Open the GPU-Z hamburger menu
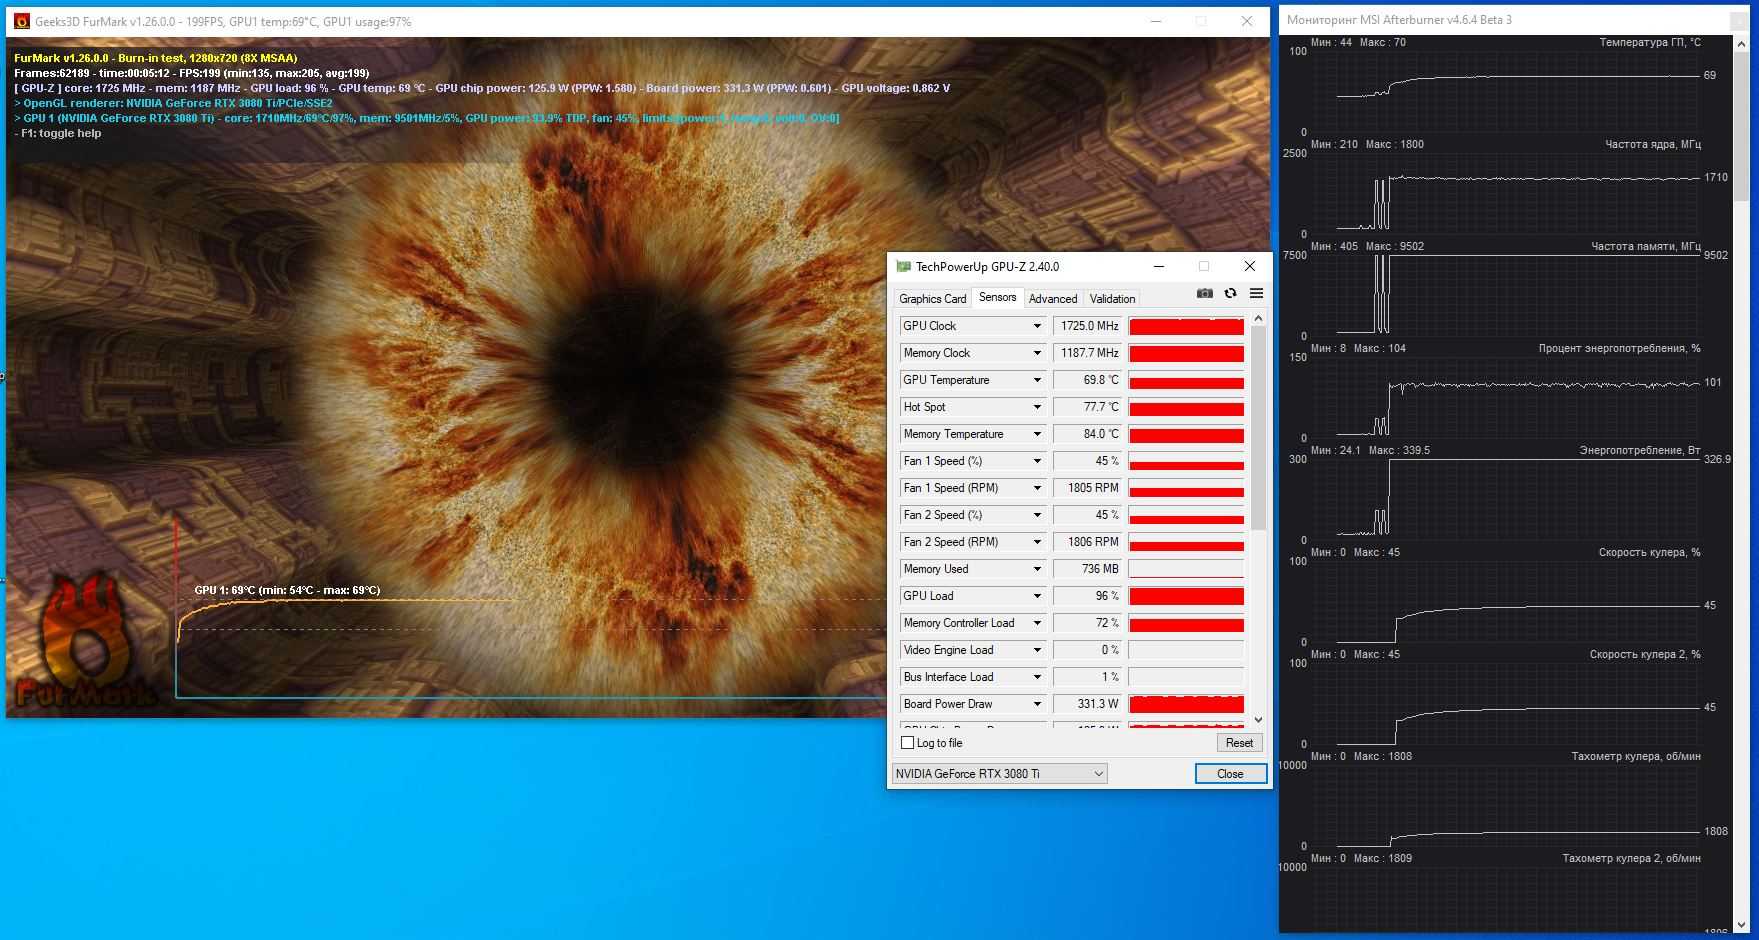The height and width of the screenshot is (940, 1759). [1256, 293]
